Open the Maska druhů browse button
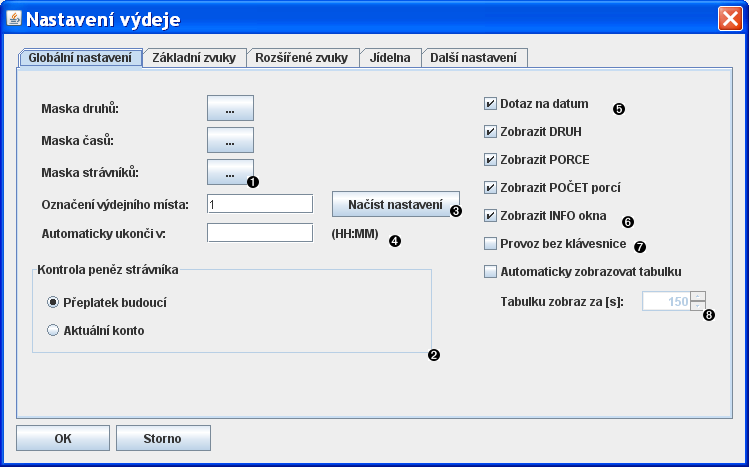 point(230,108)
